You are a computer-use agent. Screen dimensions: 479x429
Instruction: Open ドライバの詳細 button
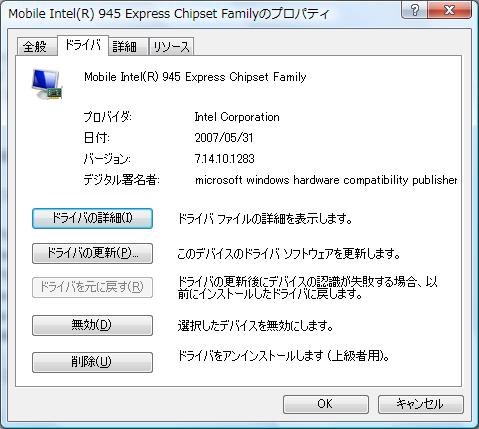coord(92,218)
